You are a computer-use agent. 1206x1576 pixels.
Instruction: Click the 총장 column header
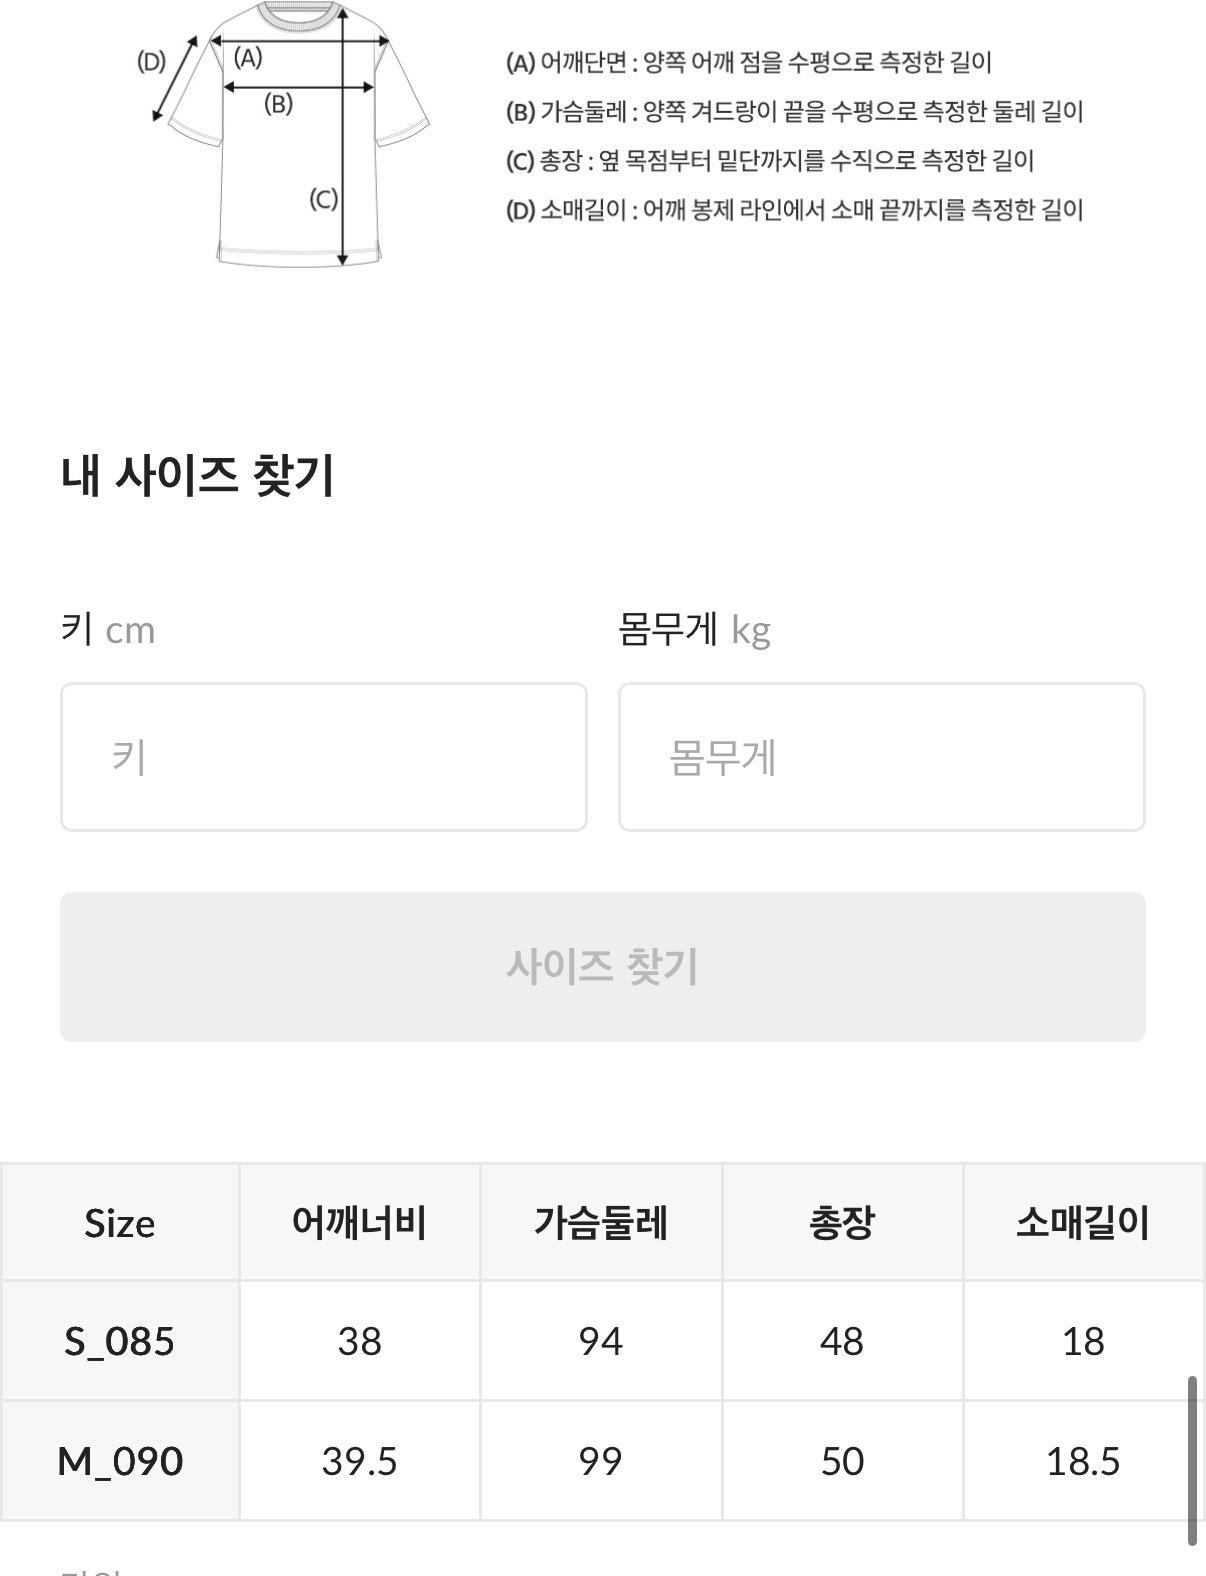pyautogui.click(x=842, y=1222)
